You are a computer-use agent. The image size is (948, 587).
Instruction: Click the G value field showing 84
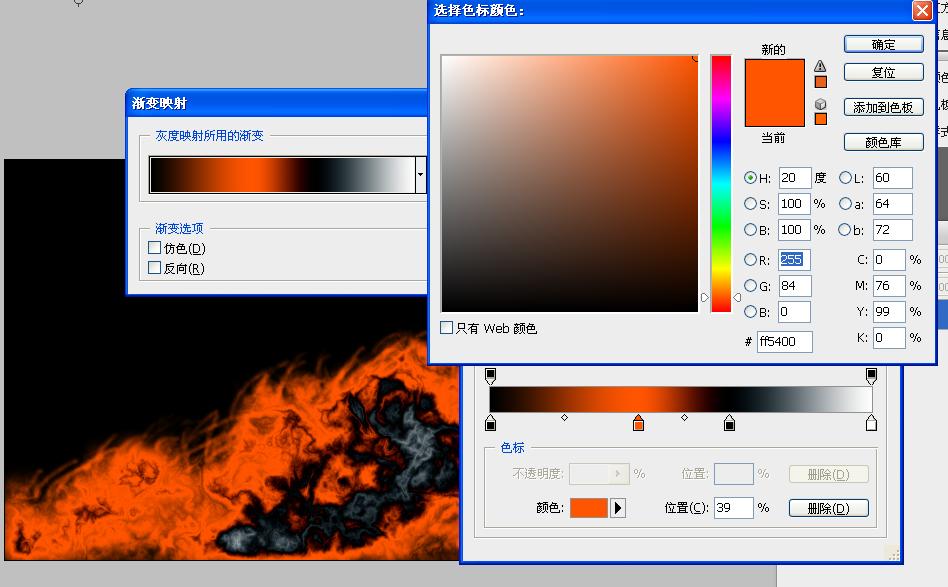(x=794, y=285)
